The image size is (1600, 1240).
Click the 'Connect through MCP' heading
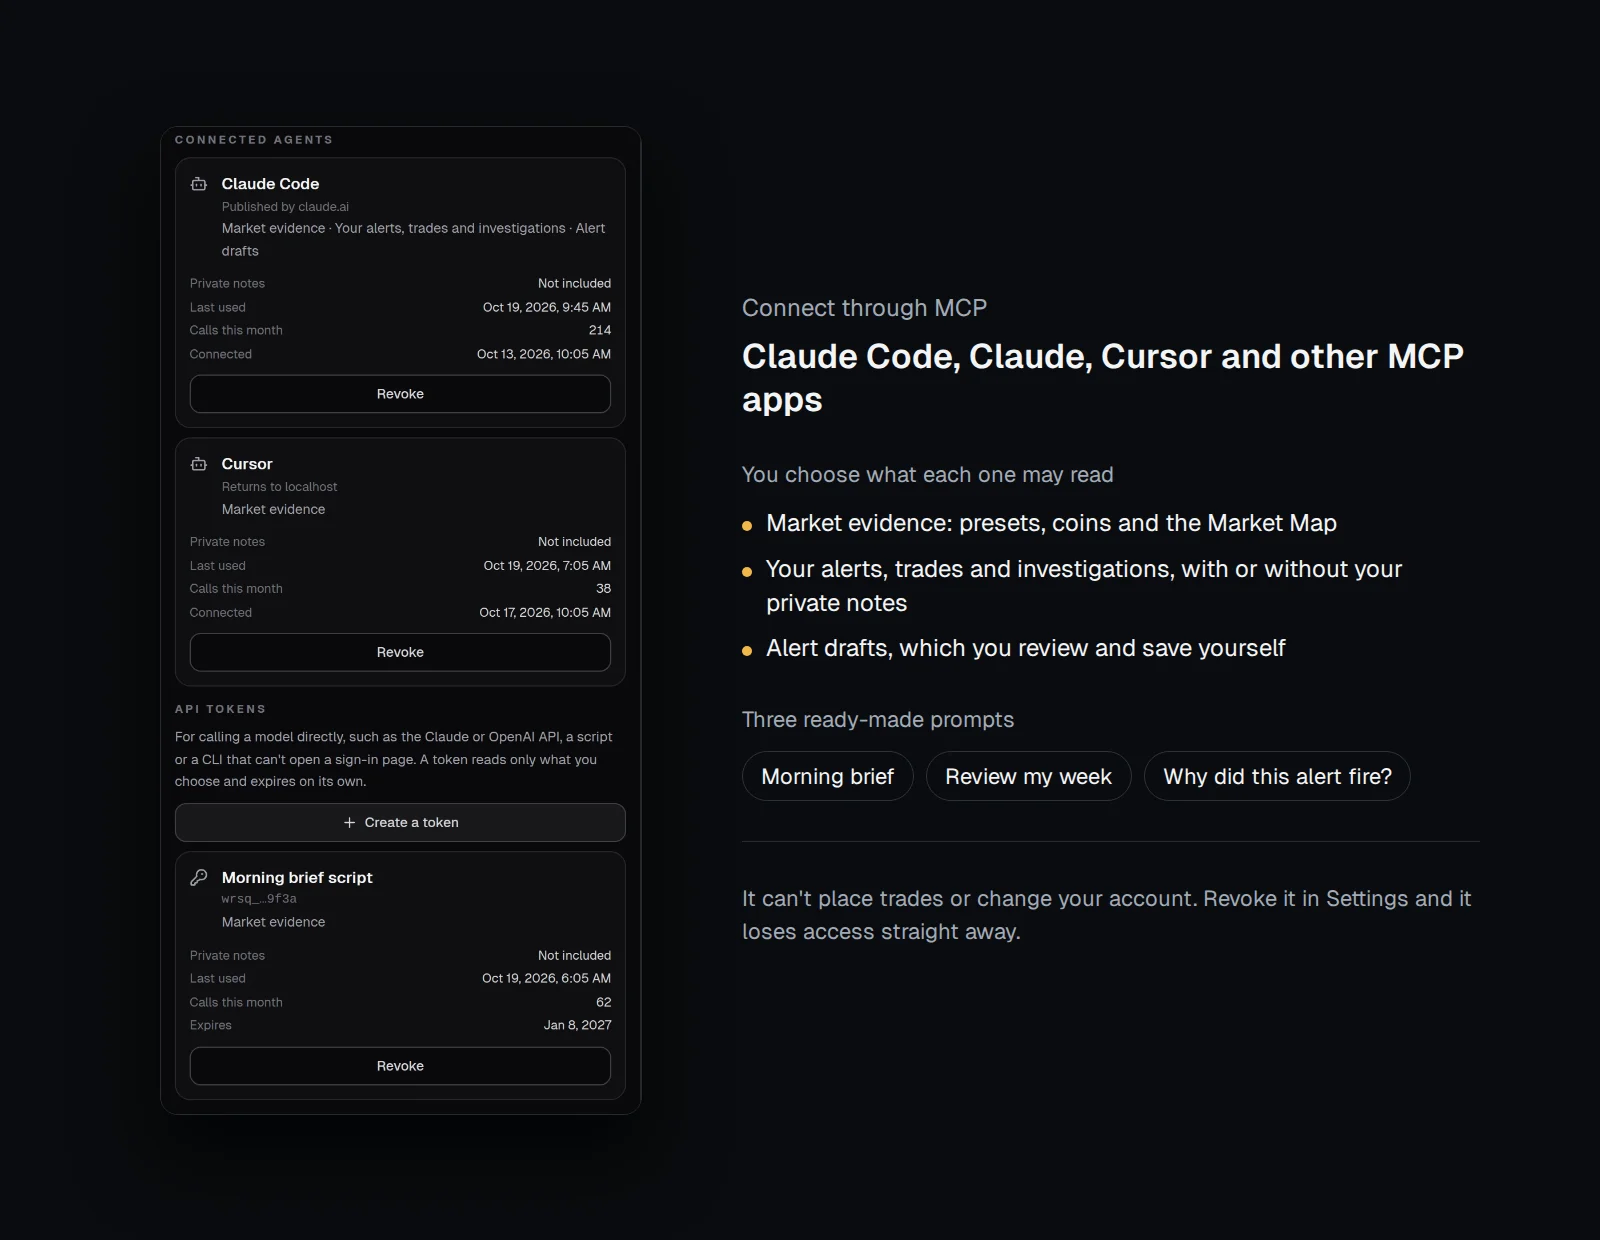click(x=864, y=308)
